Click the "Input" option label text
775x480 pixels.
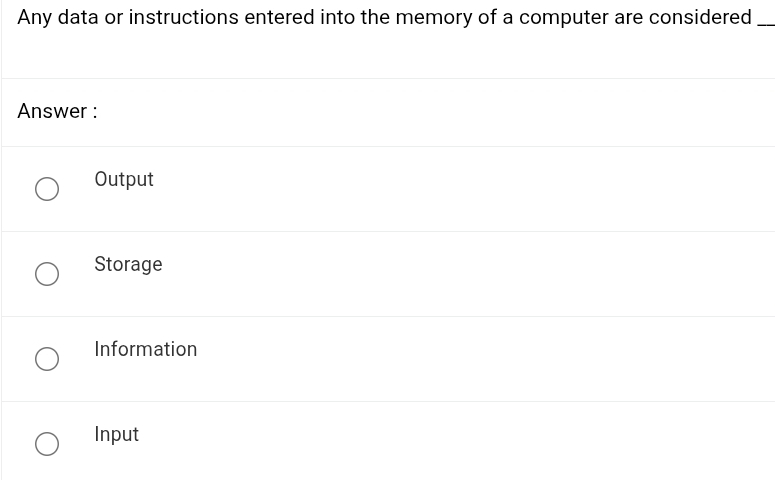(117, 434)
